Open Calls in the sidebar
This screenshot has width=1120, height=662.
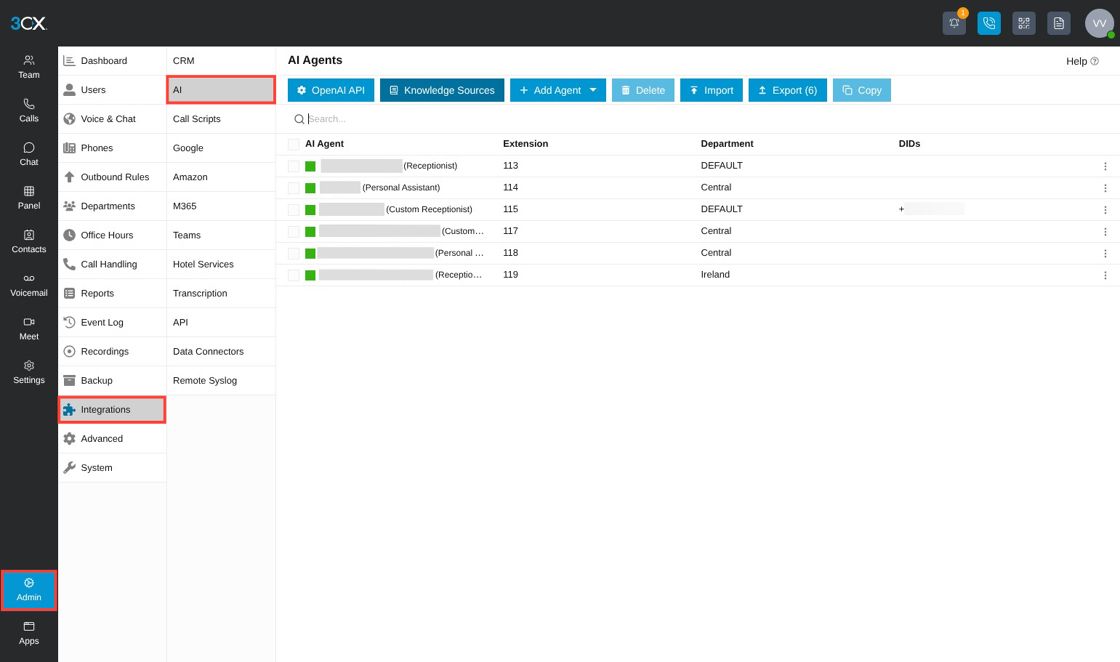[x=29, y=111]
